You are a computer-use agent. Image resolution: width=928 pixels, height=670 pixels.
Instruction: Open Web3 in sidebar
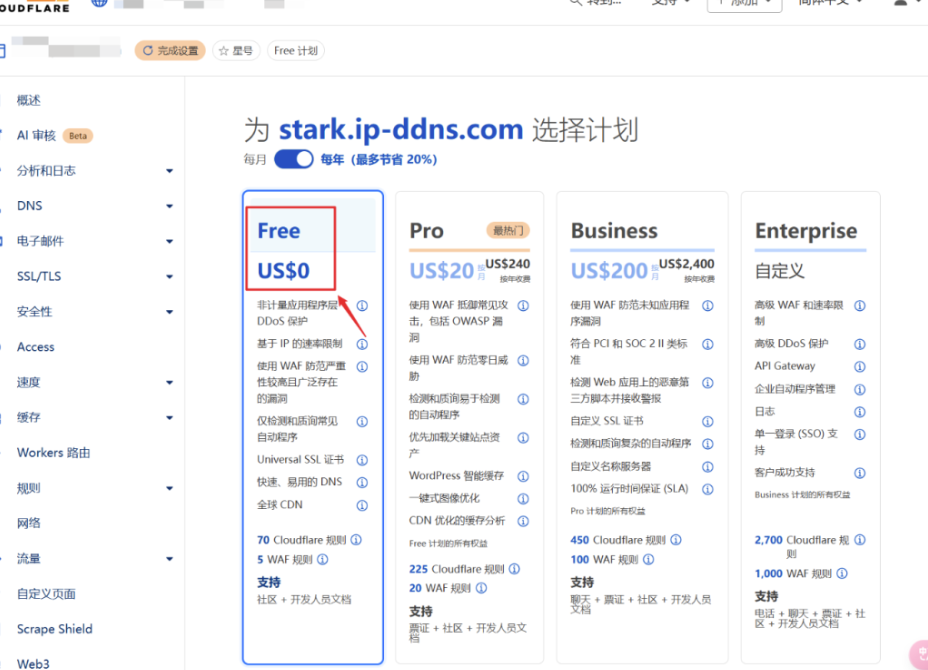[x=33, y=664]
